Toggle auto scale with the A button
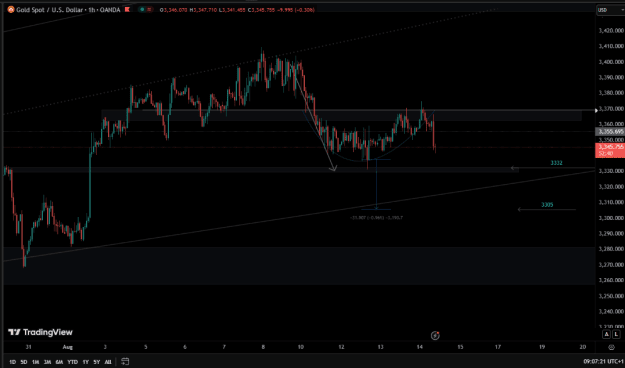The width and height of the screenshot is (625, 368). point(606,334)
